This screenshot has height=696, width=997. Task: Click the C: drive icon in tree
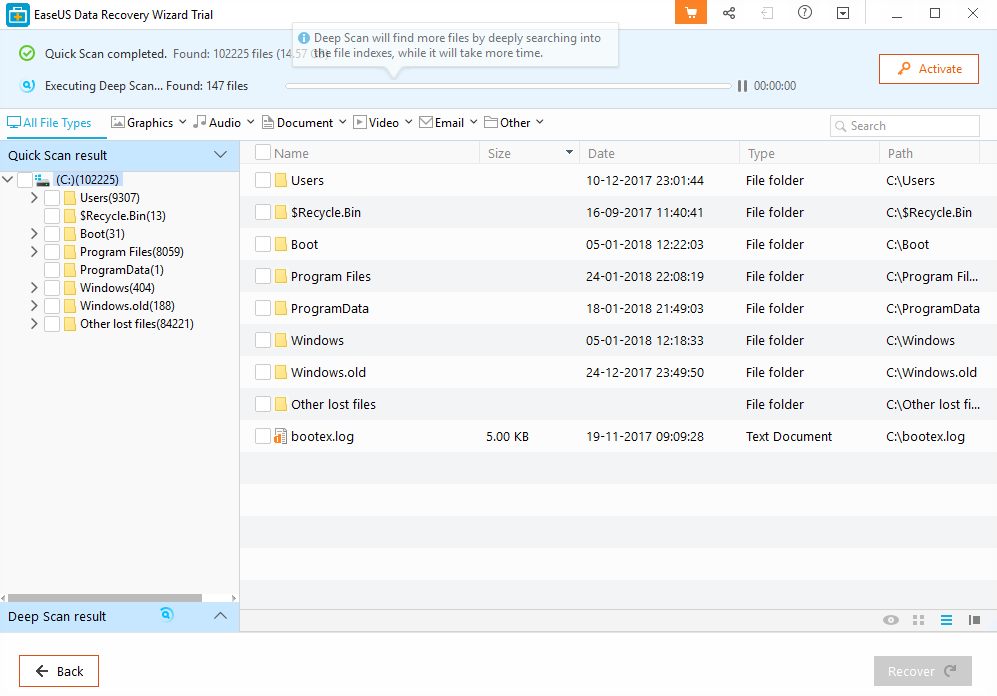click(43, 181)
